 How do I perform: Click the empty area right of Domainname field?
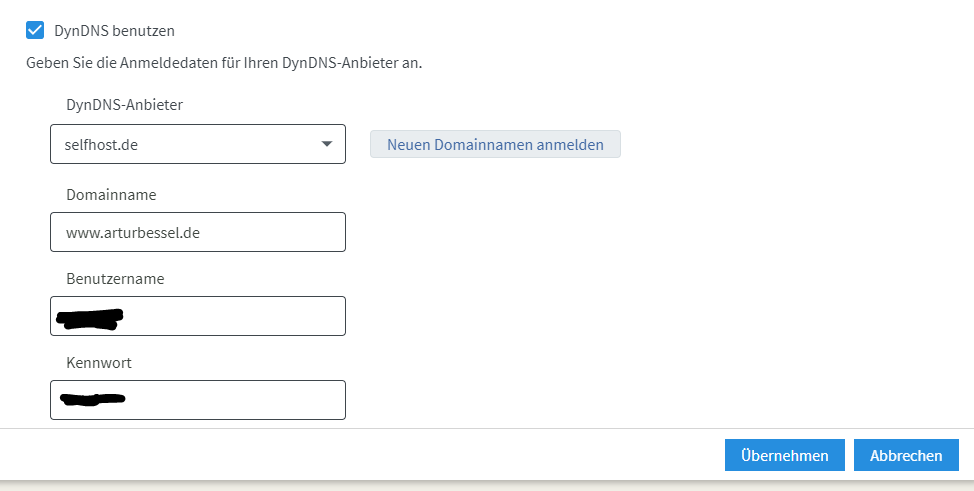pos(600,232)
